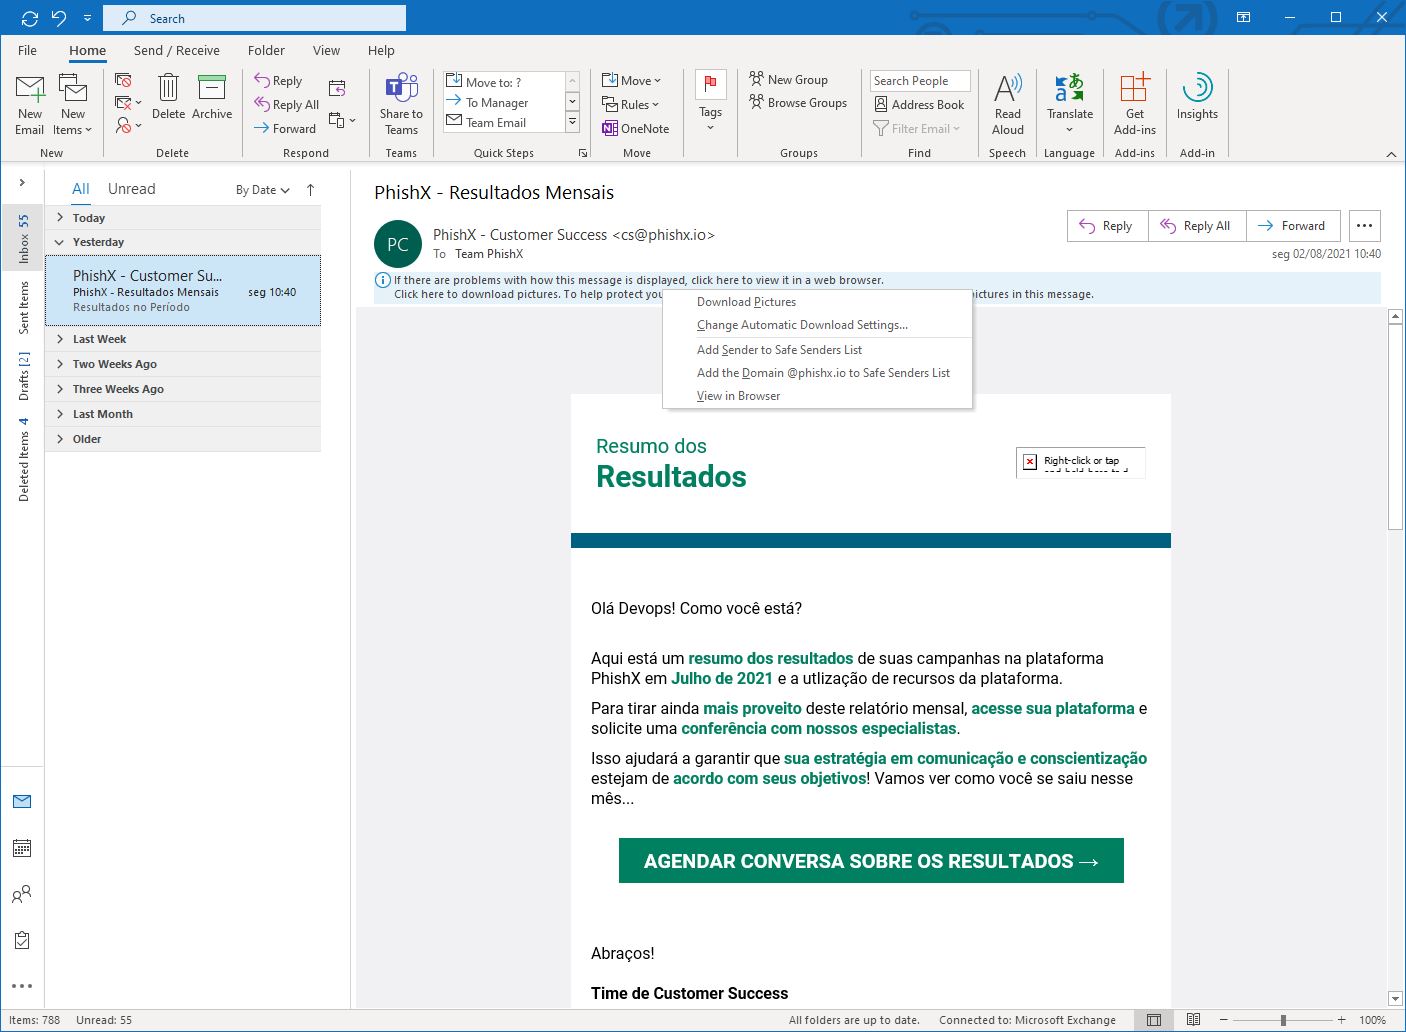This screenshot has height=1032, width=1406.
Task: Select View in Browser menu entry
Action: point(817,396)
